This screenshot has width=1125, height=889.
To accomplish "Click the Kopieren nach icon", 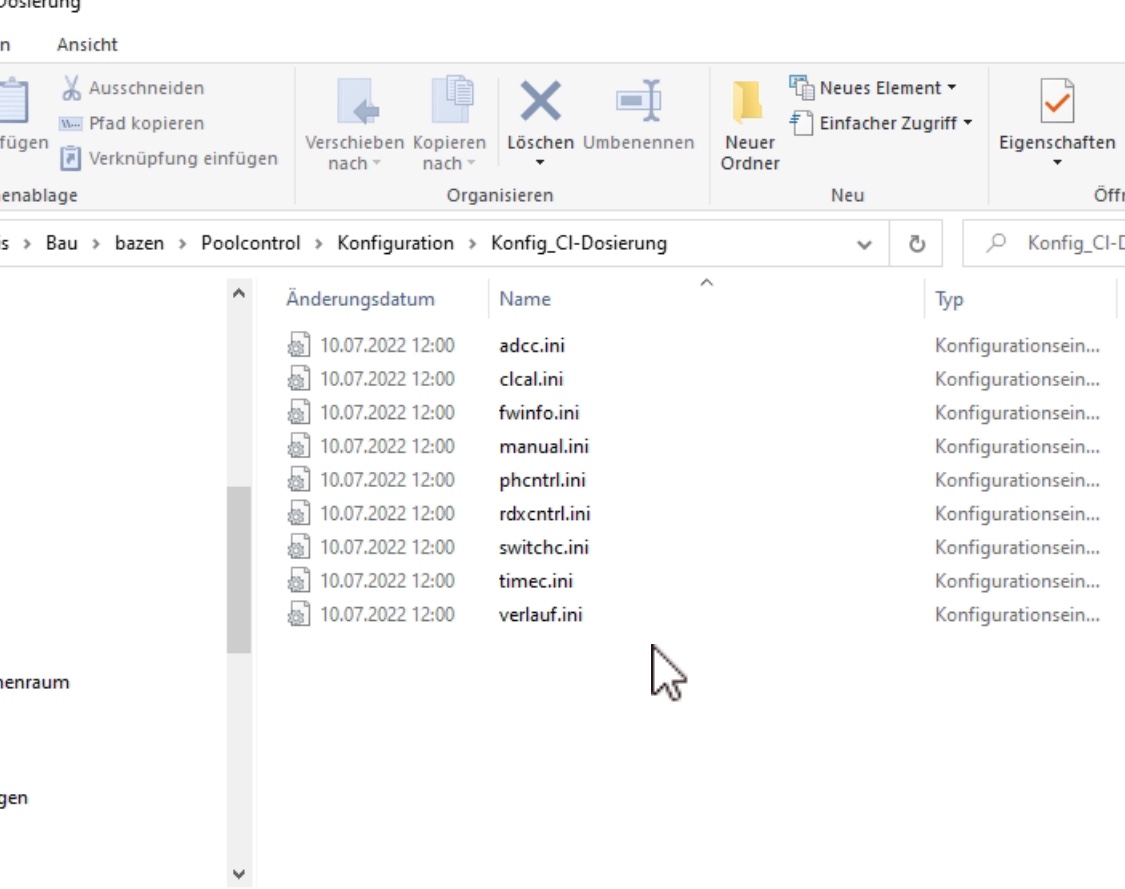I will [452, 99].
